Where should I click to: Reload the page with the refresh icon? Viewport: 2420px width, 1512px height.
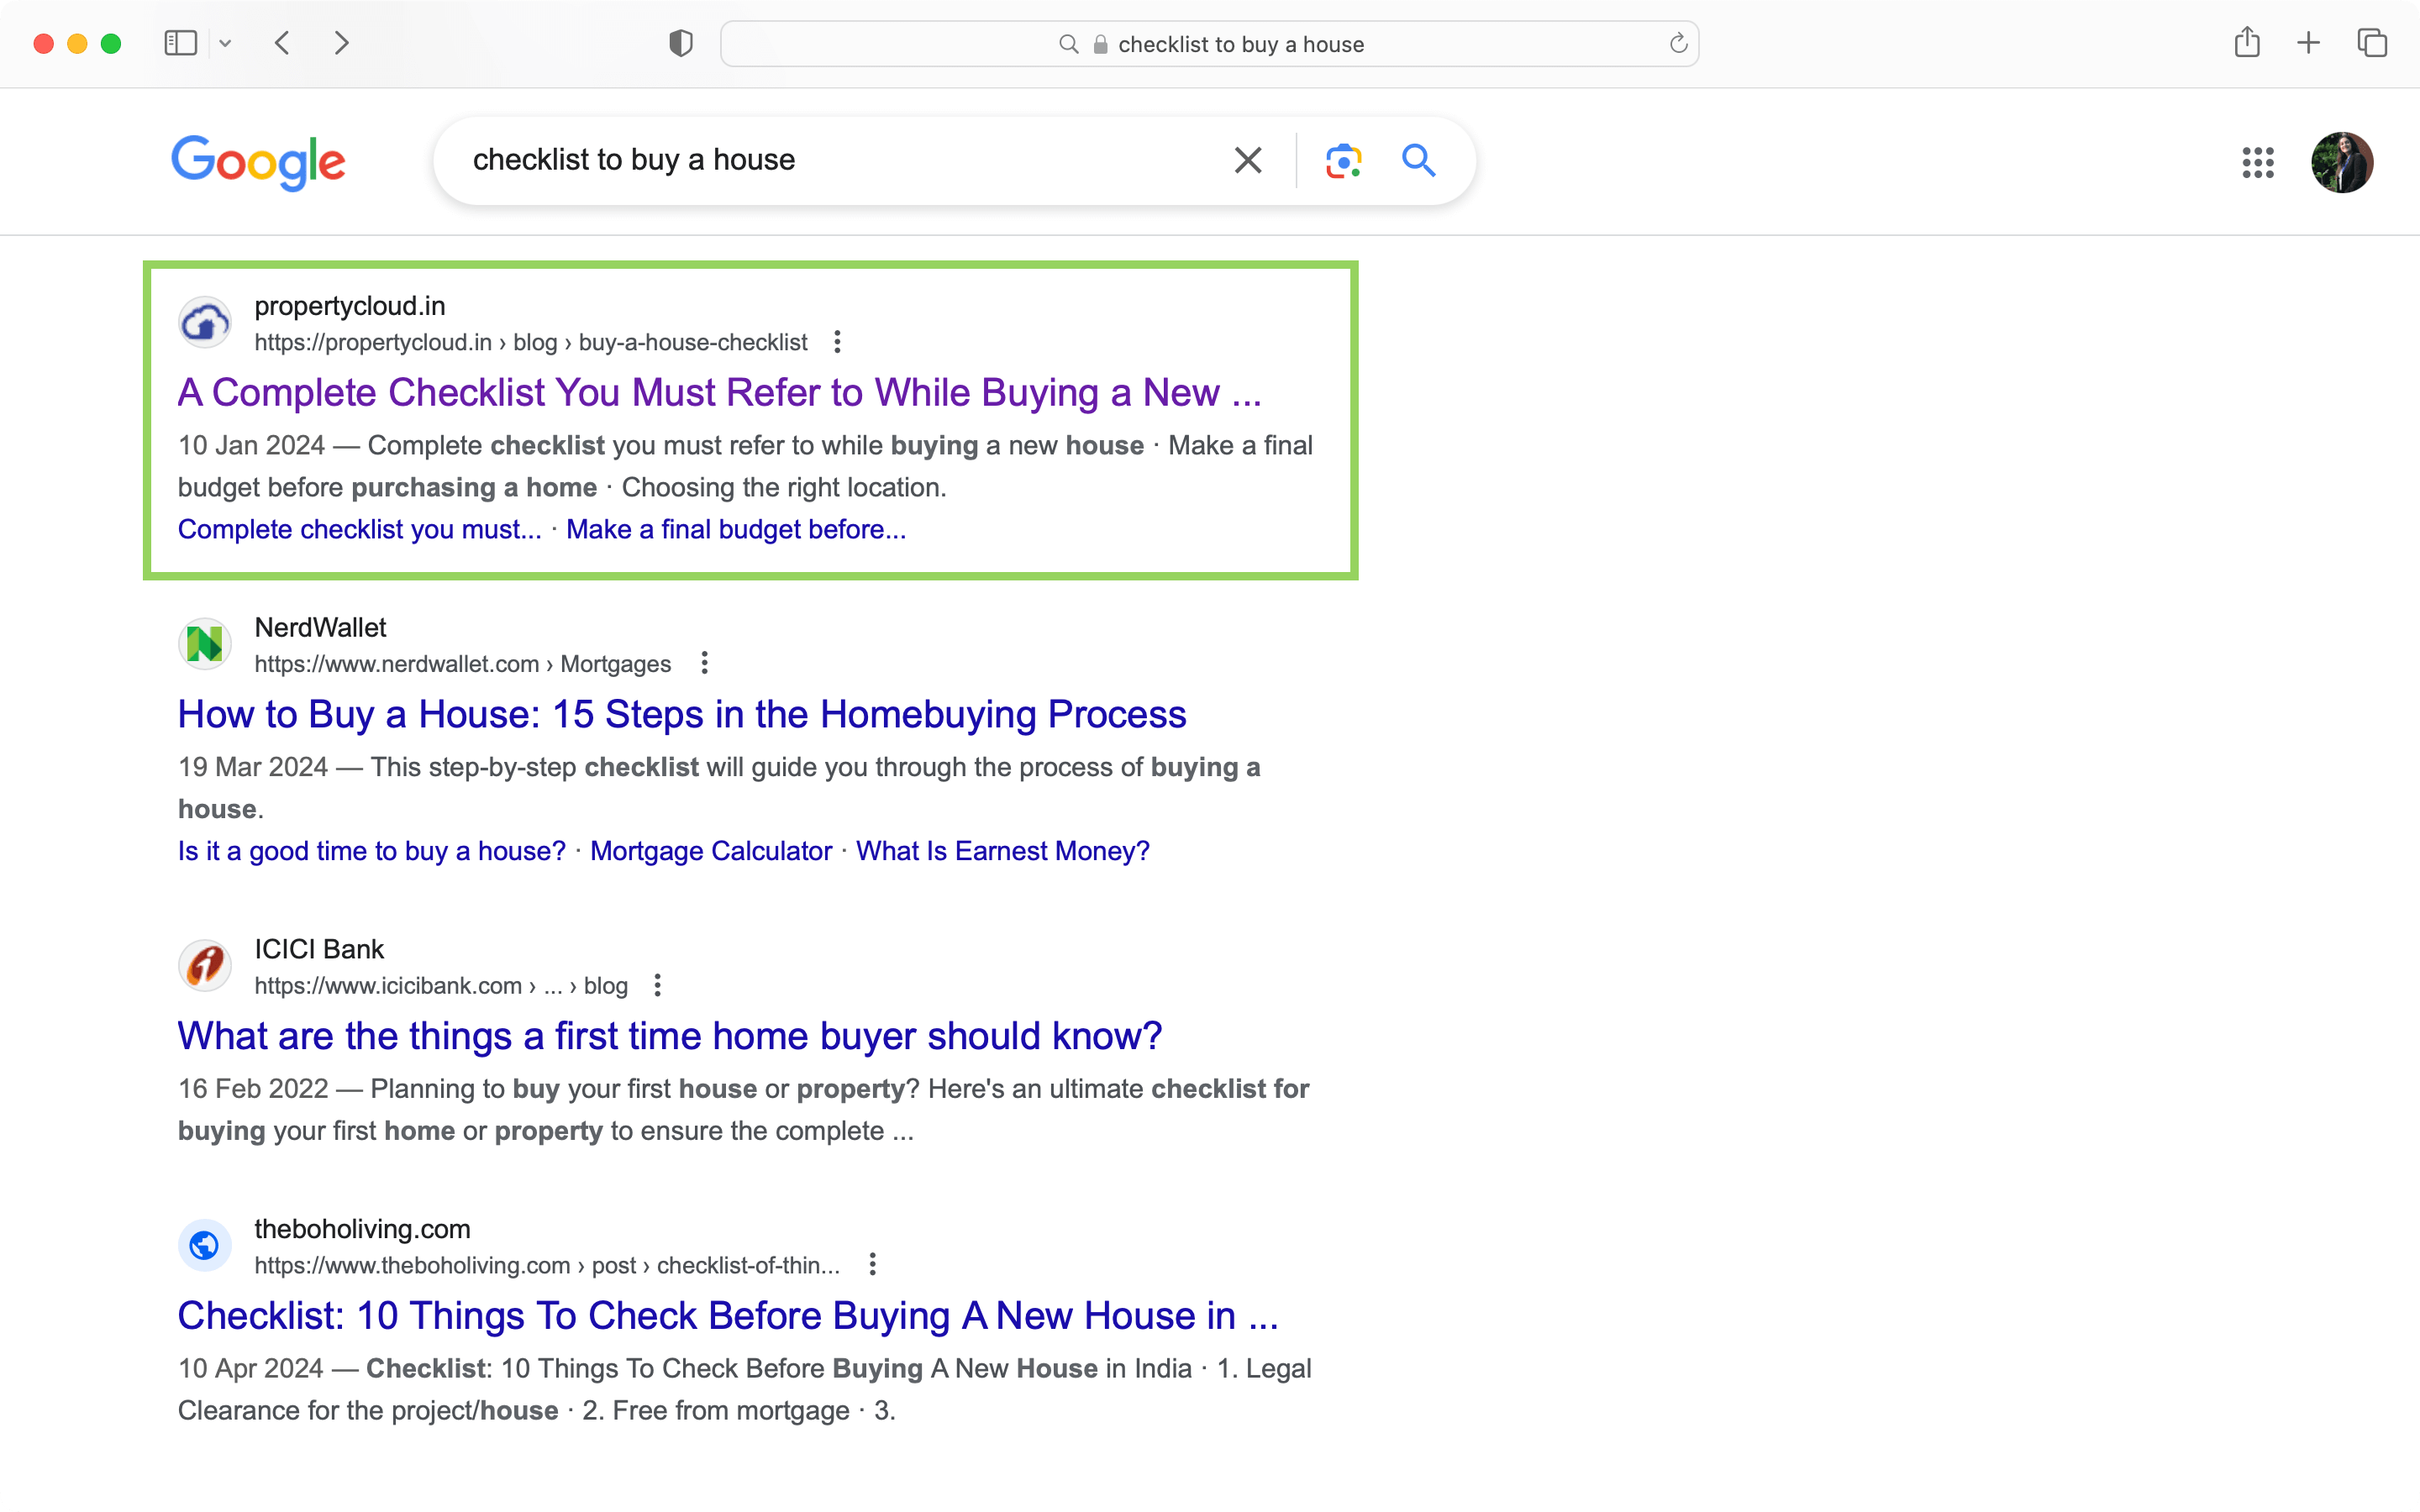(x=1678, y=43)
